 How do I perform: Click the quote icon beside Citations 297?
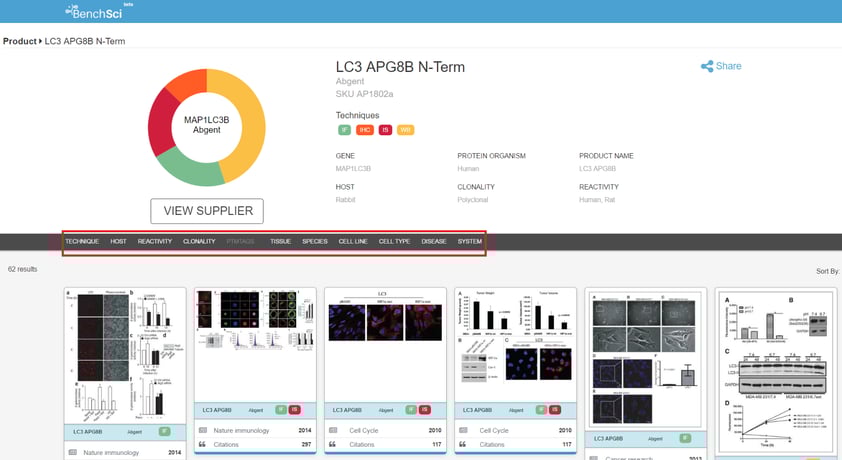pos(202,444)
